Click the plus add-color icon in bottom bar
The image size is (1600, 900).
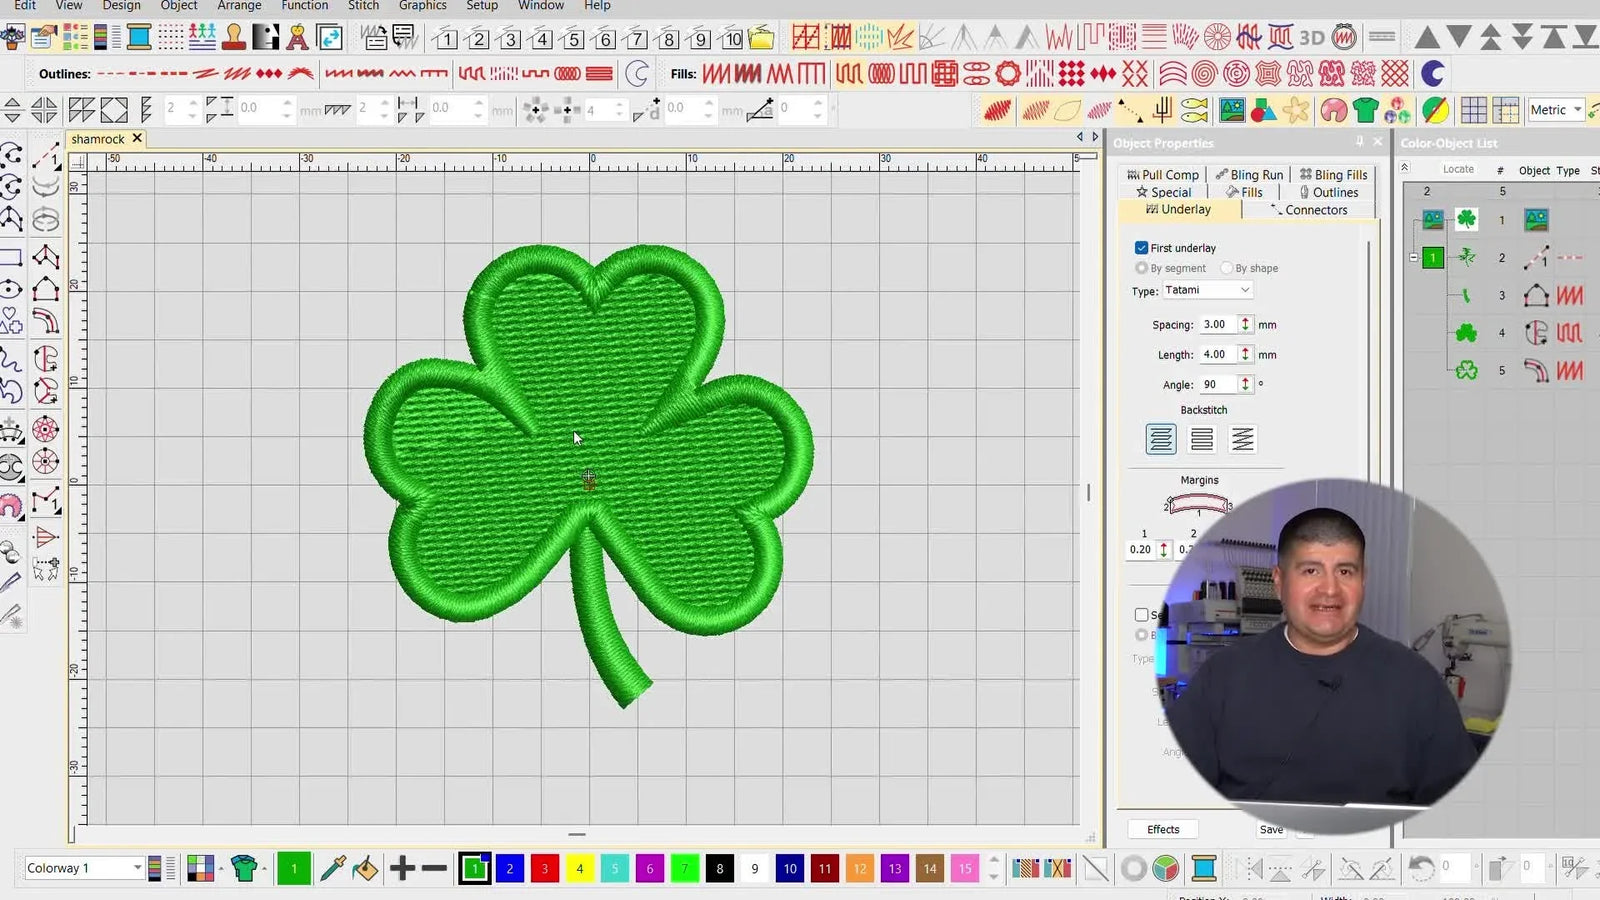(402, 868)
